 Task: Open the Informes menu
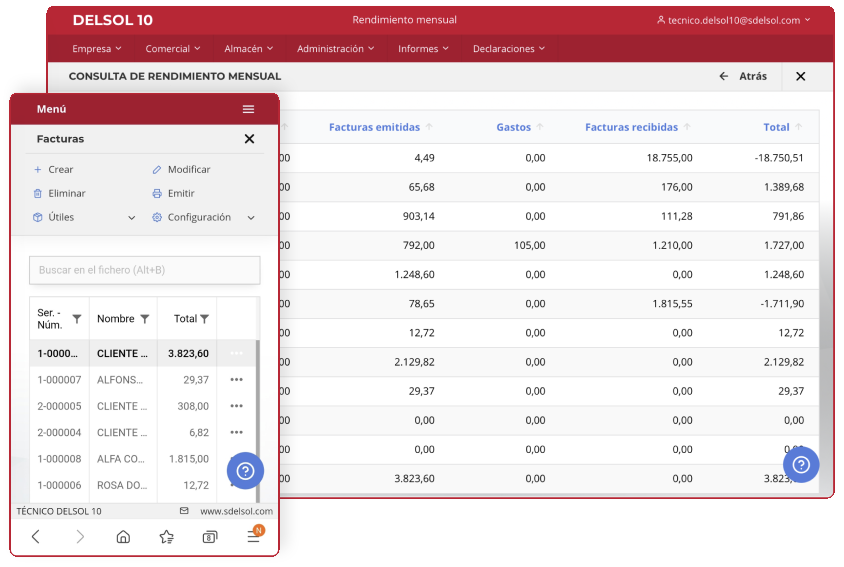coord(423,48)
